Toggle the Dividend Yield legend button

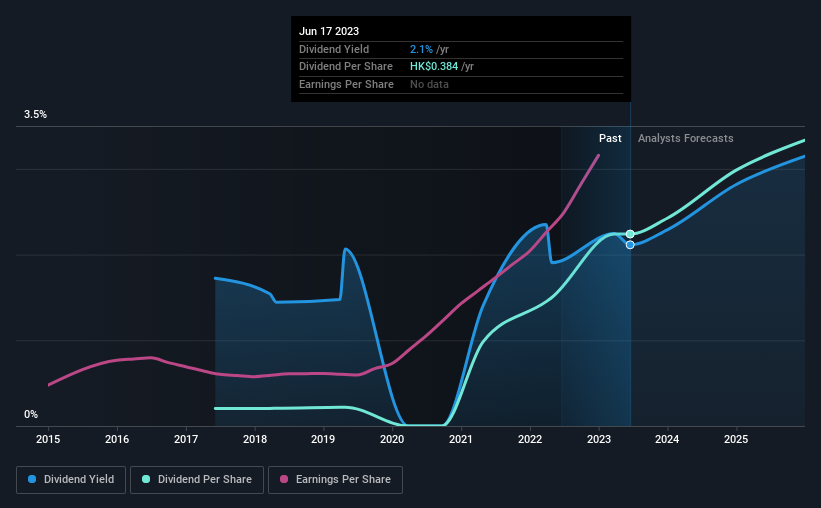point(71,480)
